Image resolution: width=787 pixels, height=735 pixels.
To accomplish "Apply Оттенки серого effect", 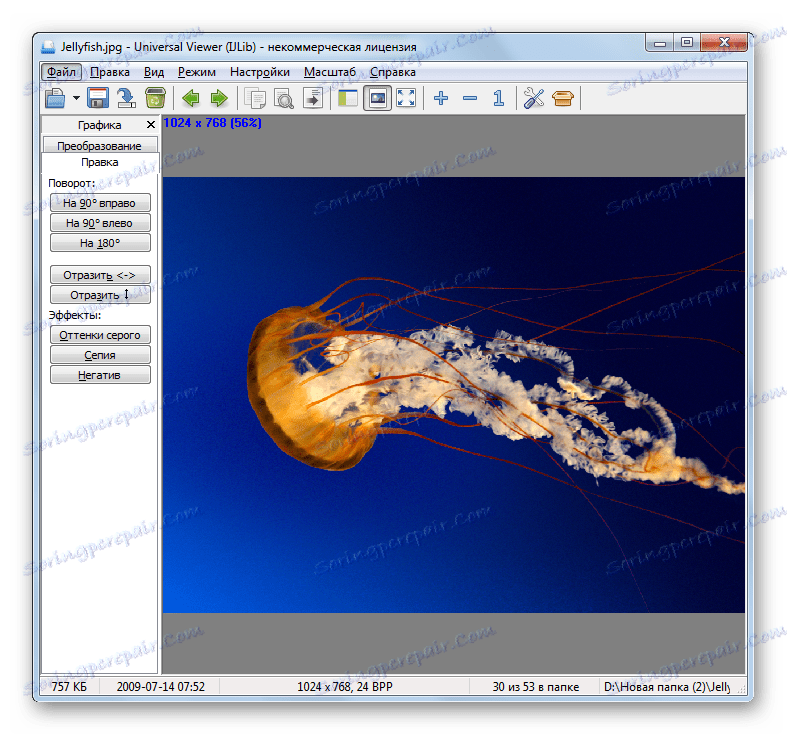I will point(100,335).
